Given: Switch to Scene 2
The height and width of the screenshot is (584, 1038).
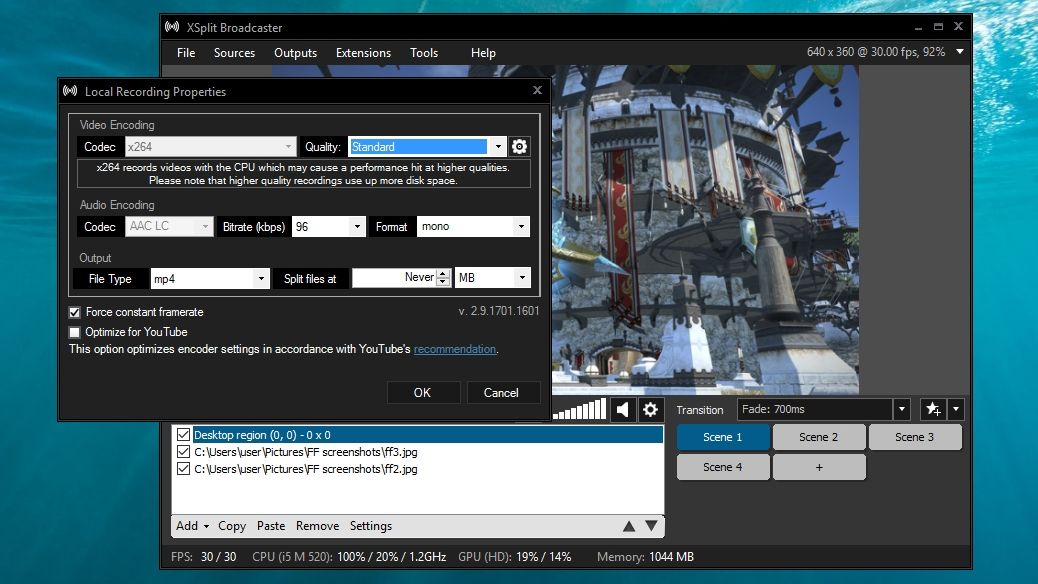Looking at the screenshot, I should (819, 436).
